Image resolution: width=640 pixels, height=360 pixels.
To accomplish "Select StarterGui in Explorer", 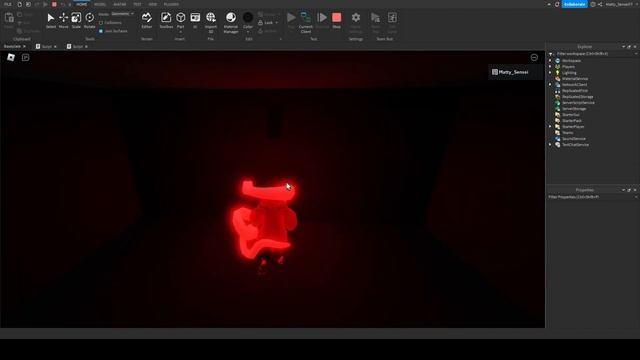I will [571, 115].
